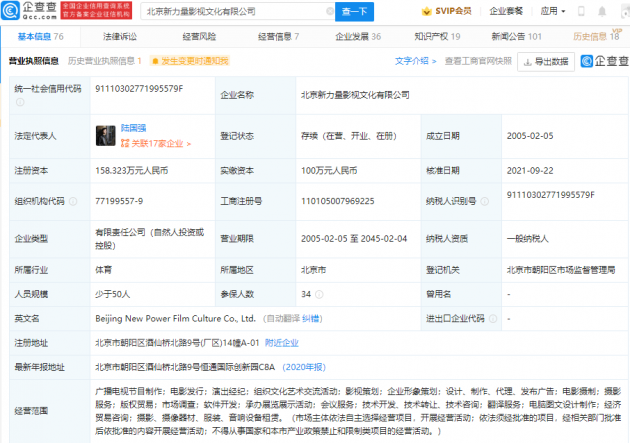This screenshot has height=443, width=630.
Task: Select approval date 2021-09-22
Action: click(530, 171)
